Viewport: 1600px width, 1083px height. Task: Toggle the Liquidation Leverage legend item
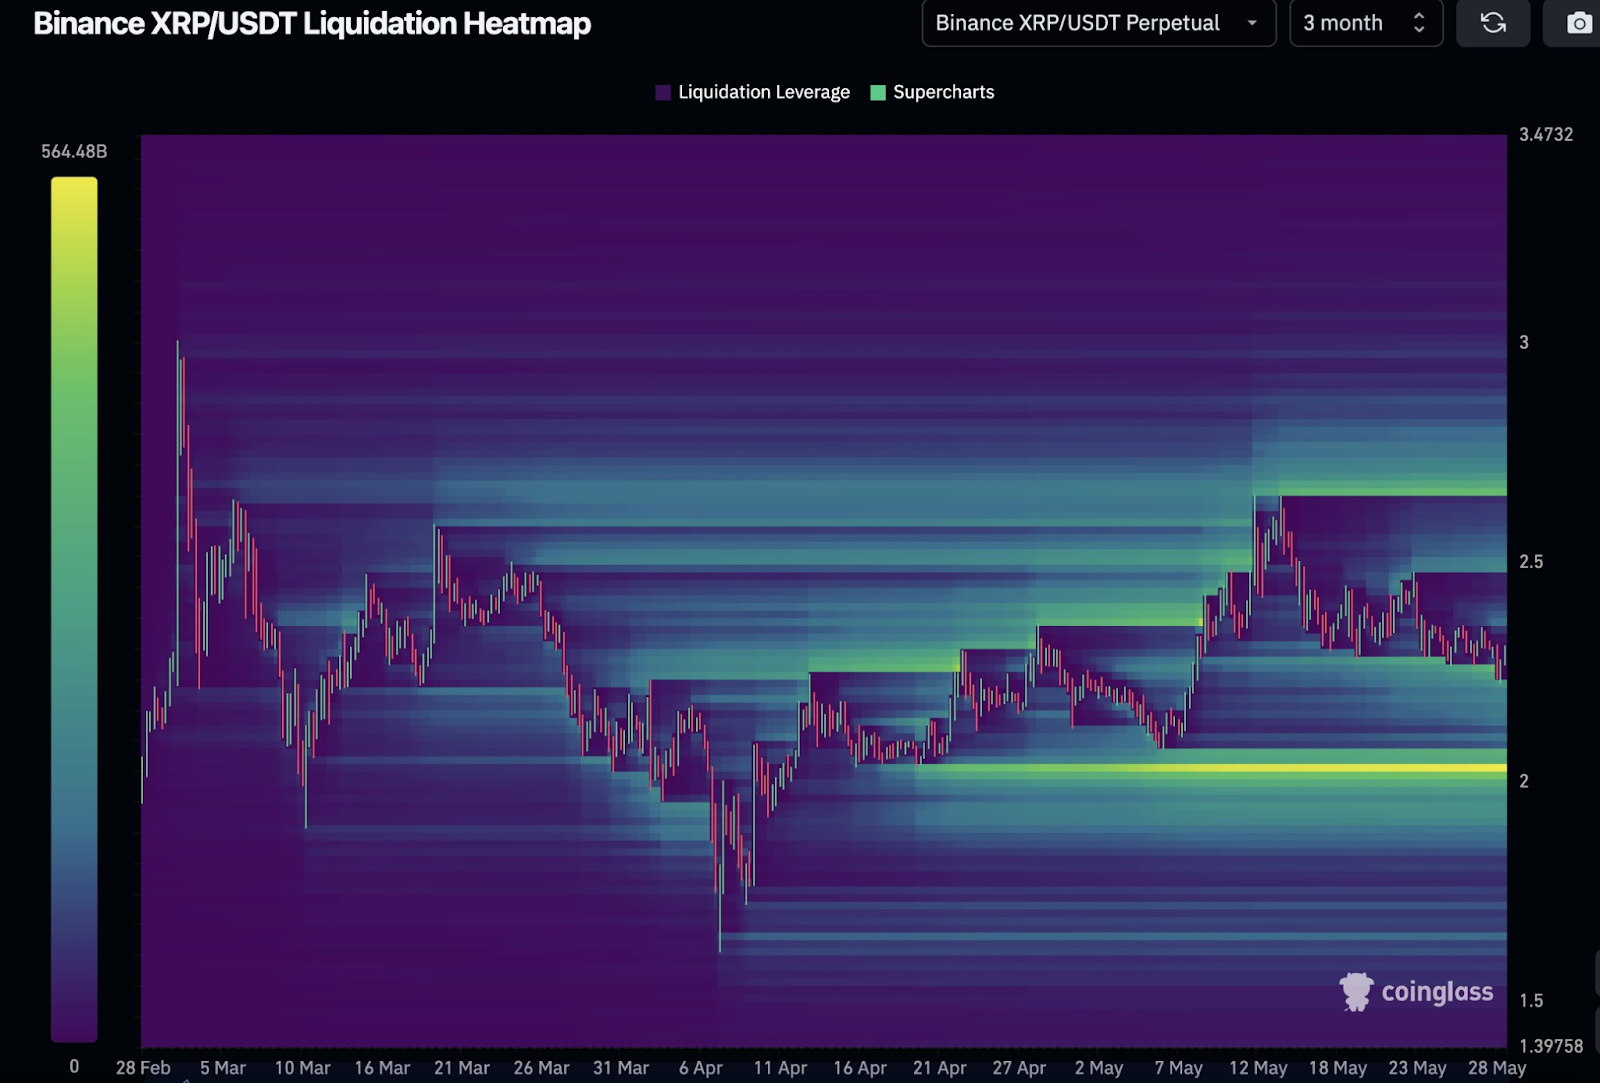752,92
